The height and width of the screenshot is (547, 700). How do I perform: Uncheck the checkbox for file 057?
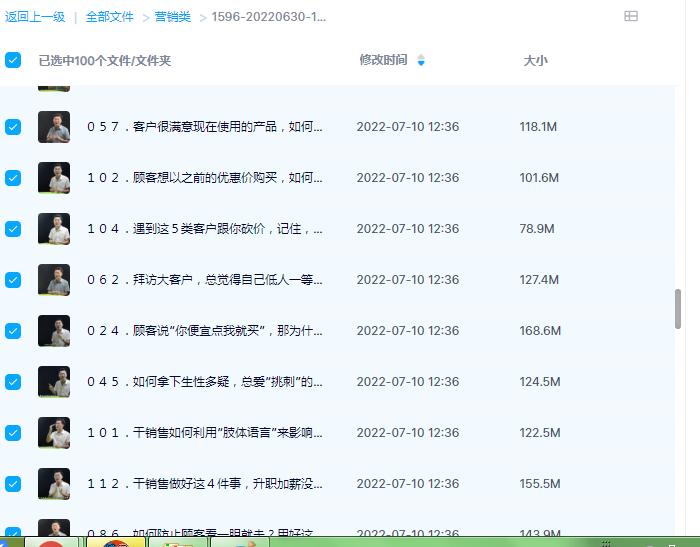pyautogui.click(x=13, y=127)
